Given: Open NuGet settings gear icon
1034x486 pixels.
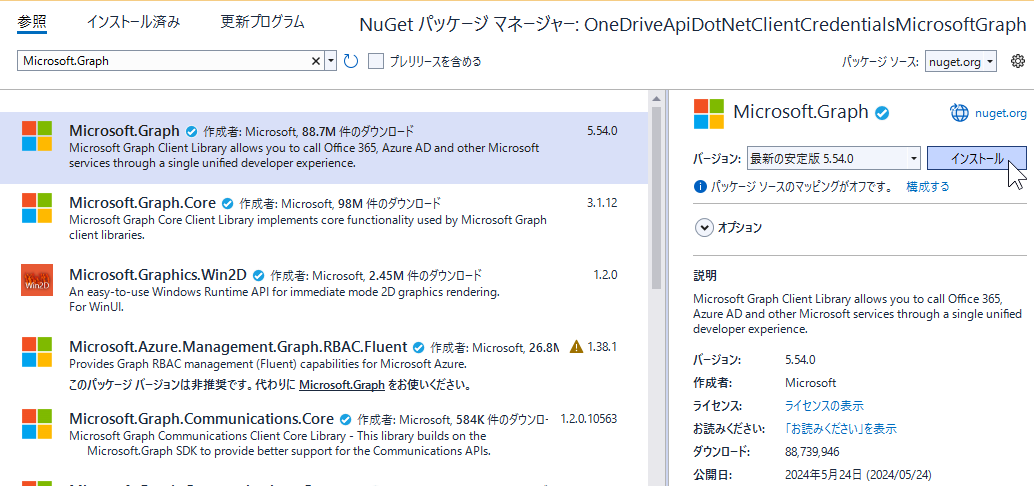Looking at the screenshot, I should [x=1018, y=61].
